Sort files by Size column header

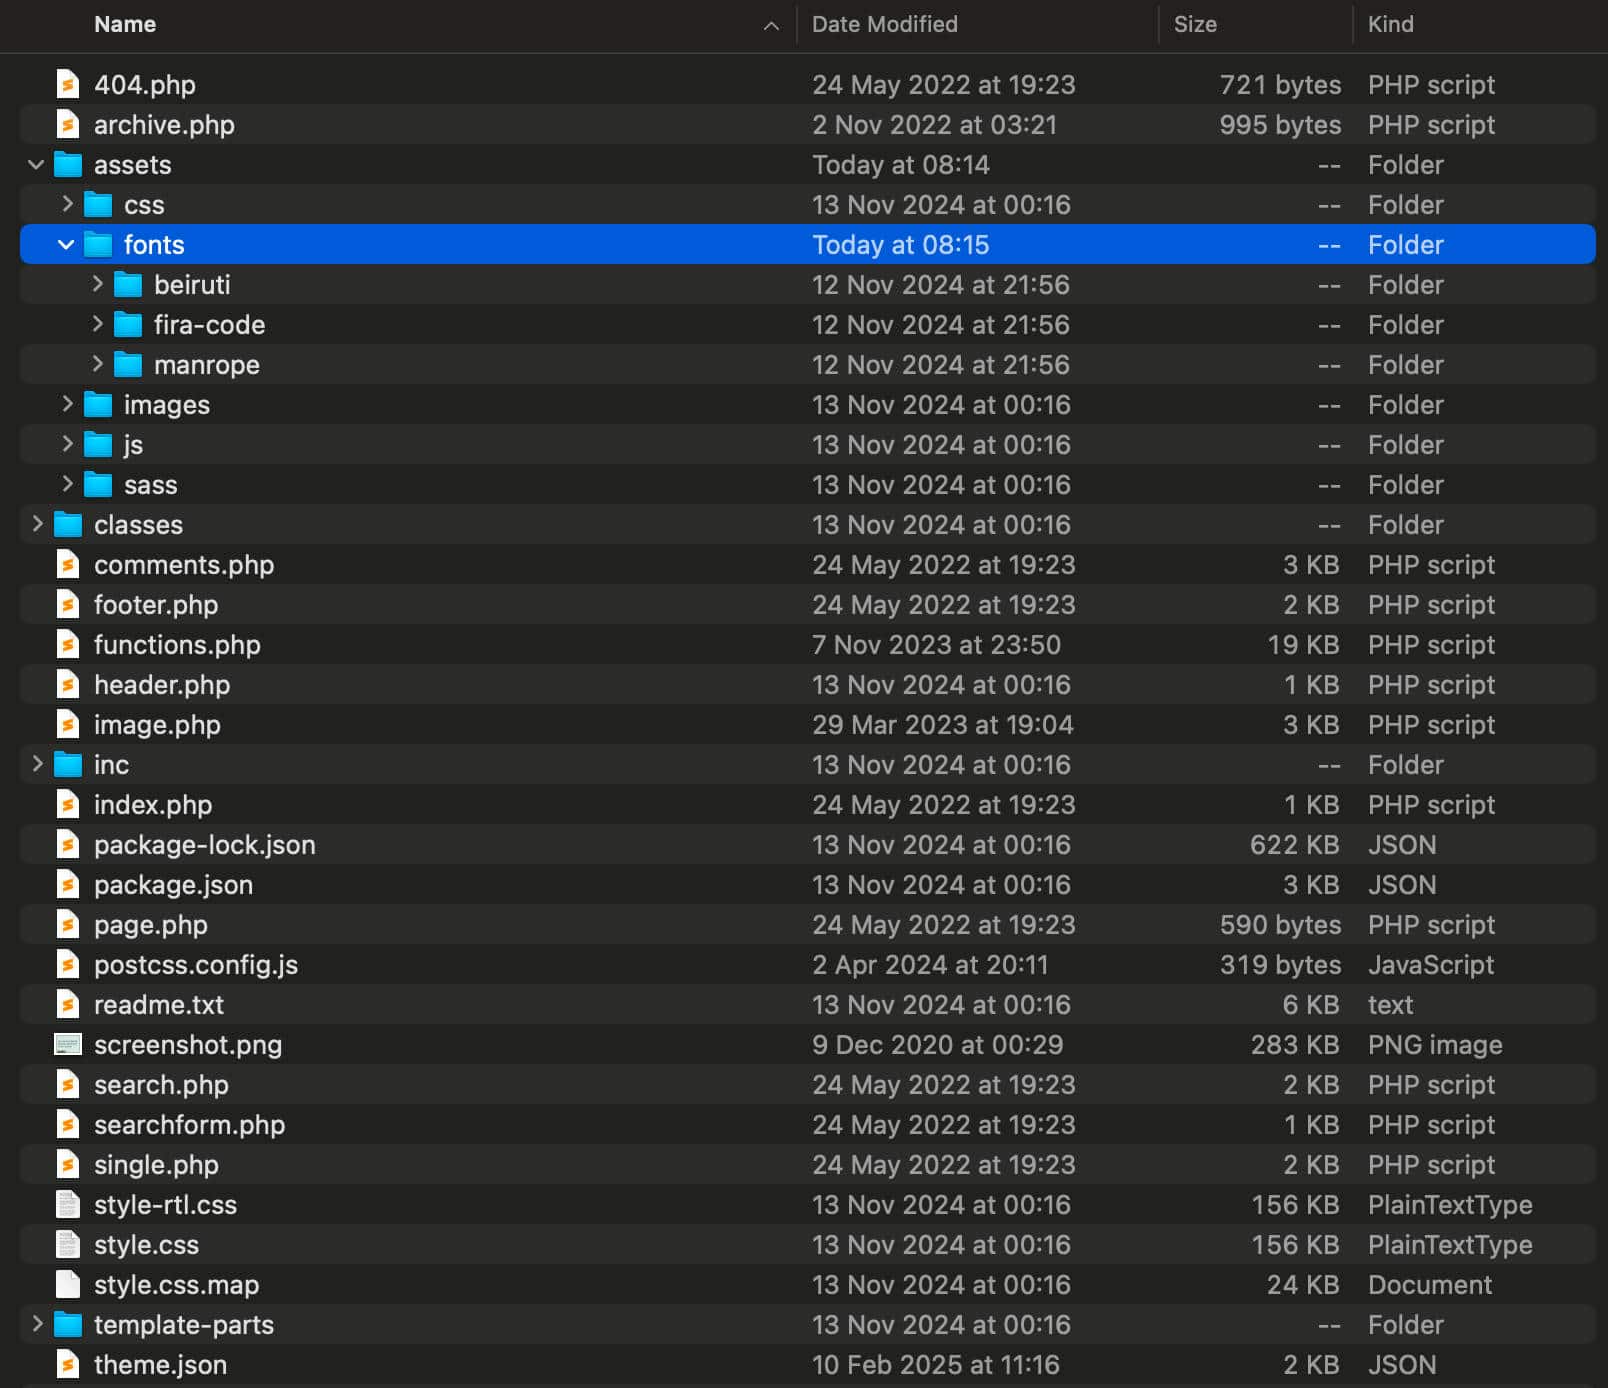tap(1195, 24)
